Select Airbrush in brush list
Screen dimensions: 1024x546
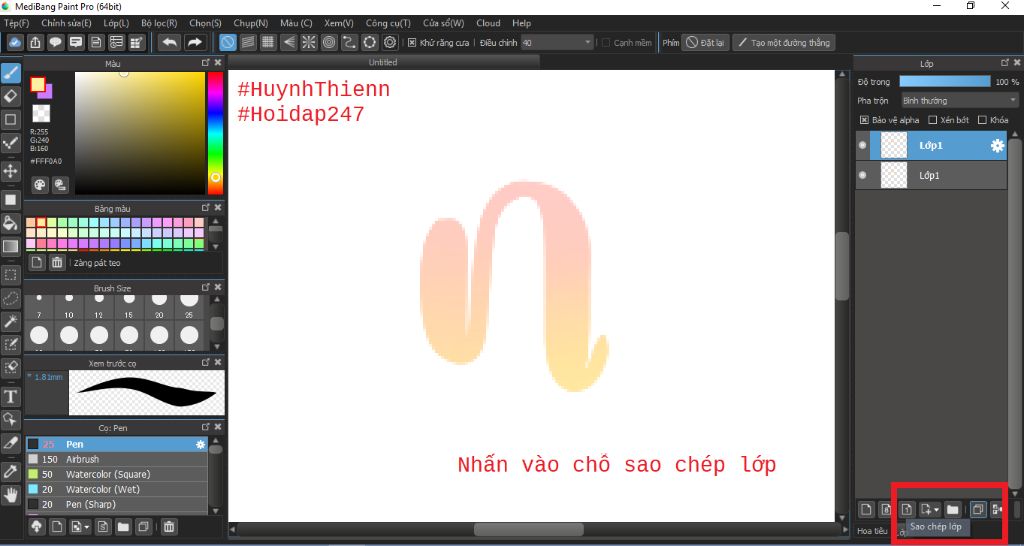point(116,459)
